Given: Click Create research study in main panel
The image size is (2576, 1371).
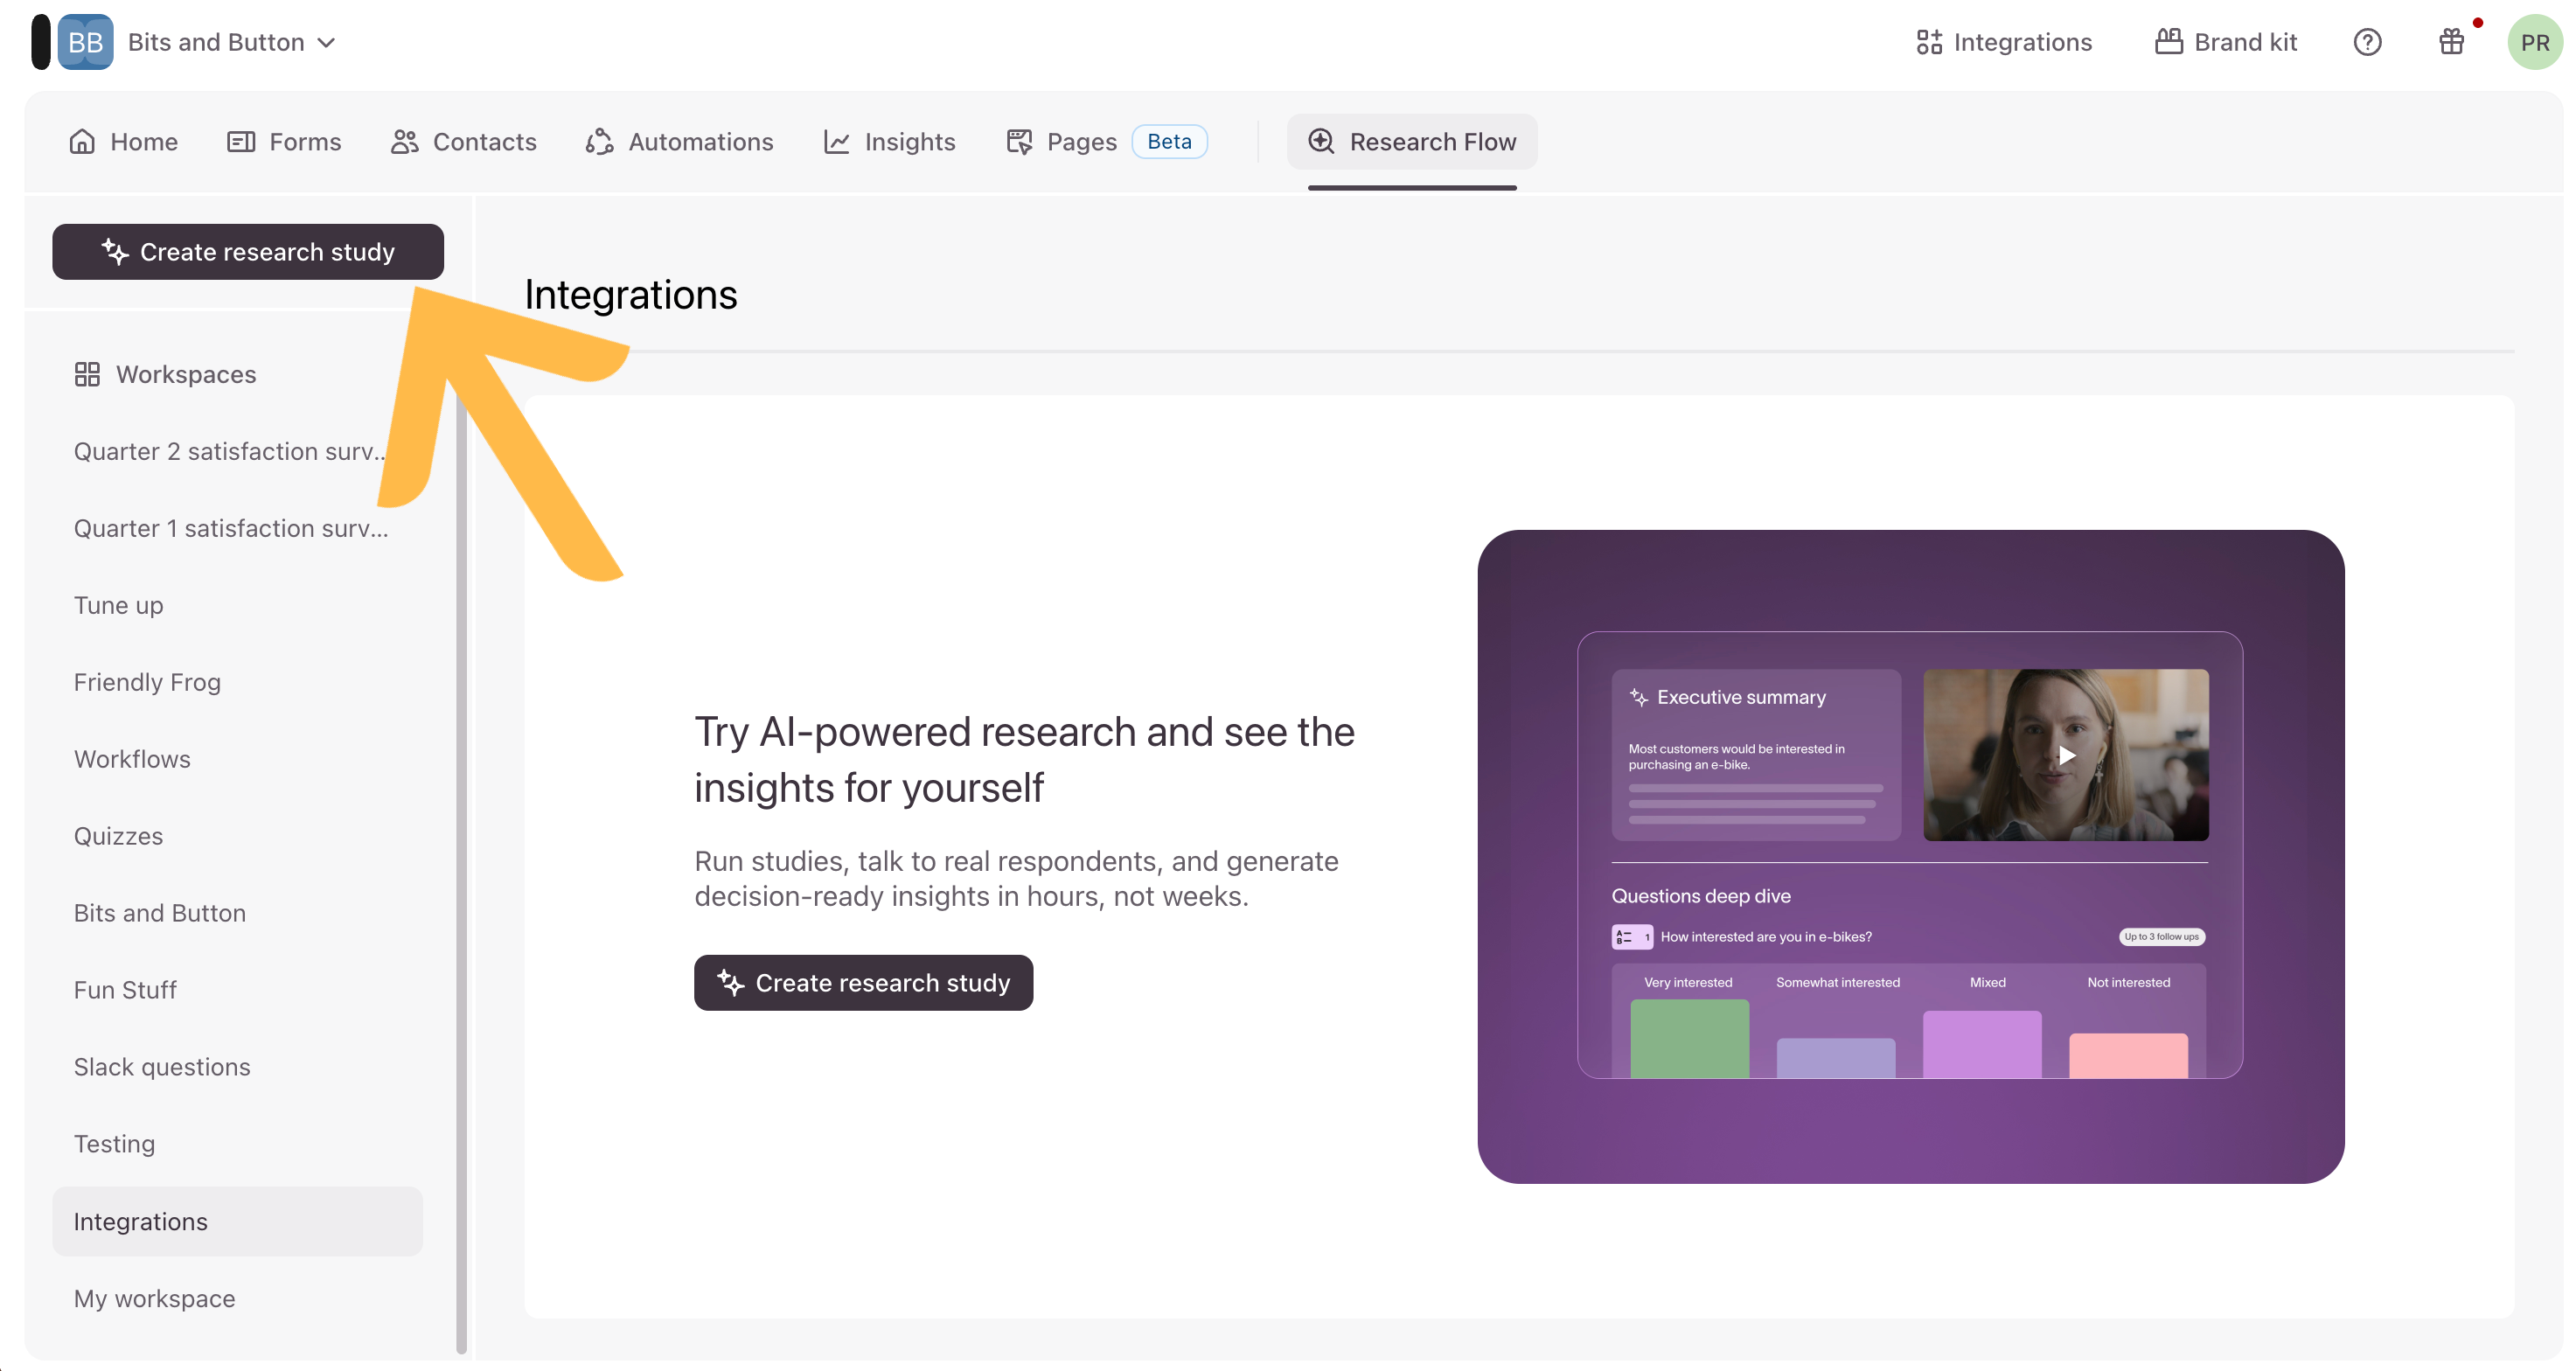Looking at the screenshot, I should [863, 983].
